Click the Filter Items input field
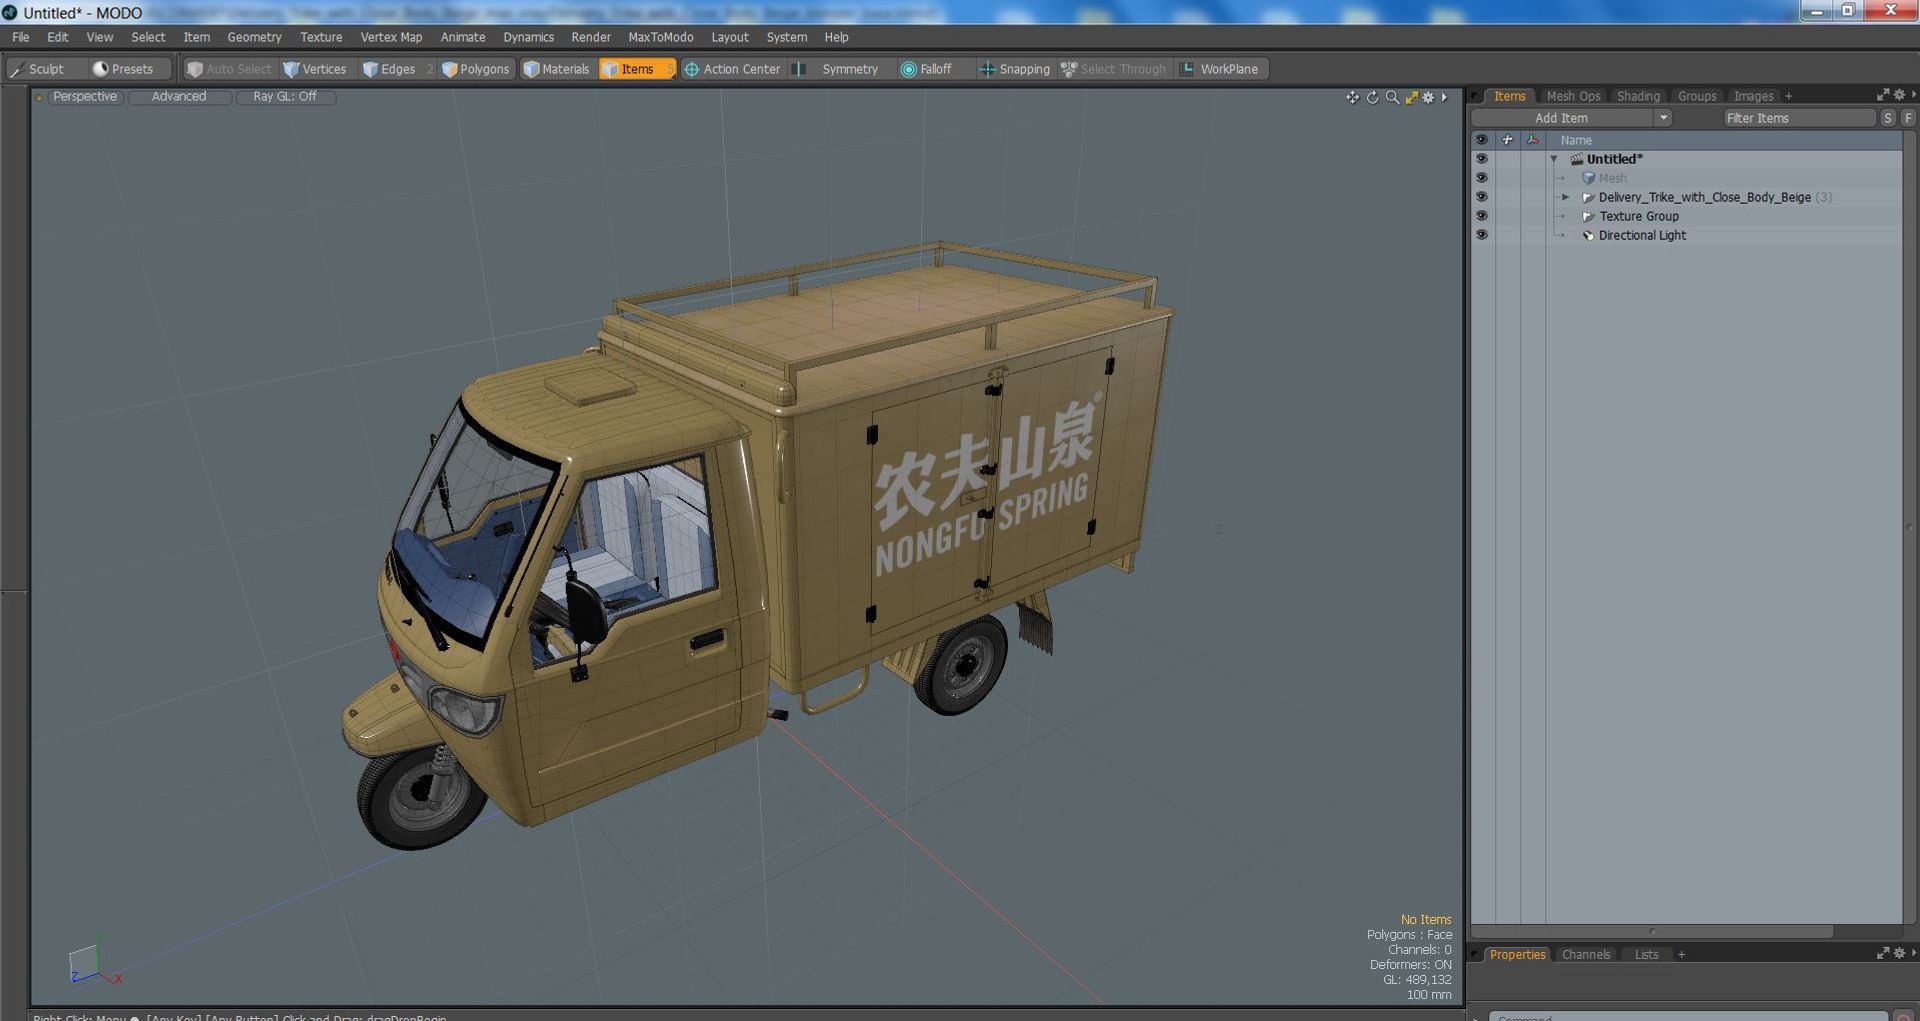 pos(1798,118)
